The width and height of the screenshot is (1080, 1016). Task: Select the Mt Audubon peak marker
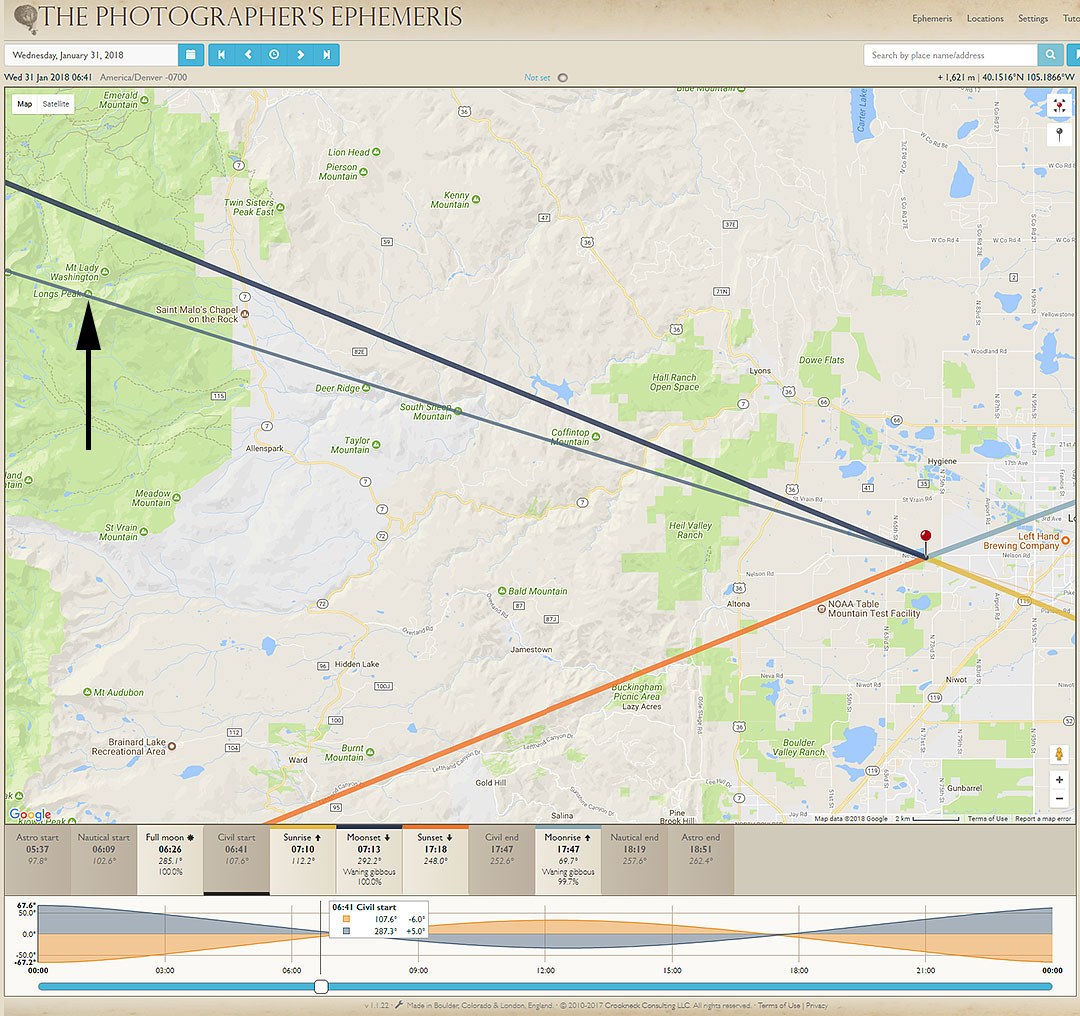pyautogui.click(x=87, y=692)
